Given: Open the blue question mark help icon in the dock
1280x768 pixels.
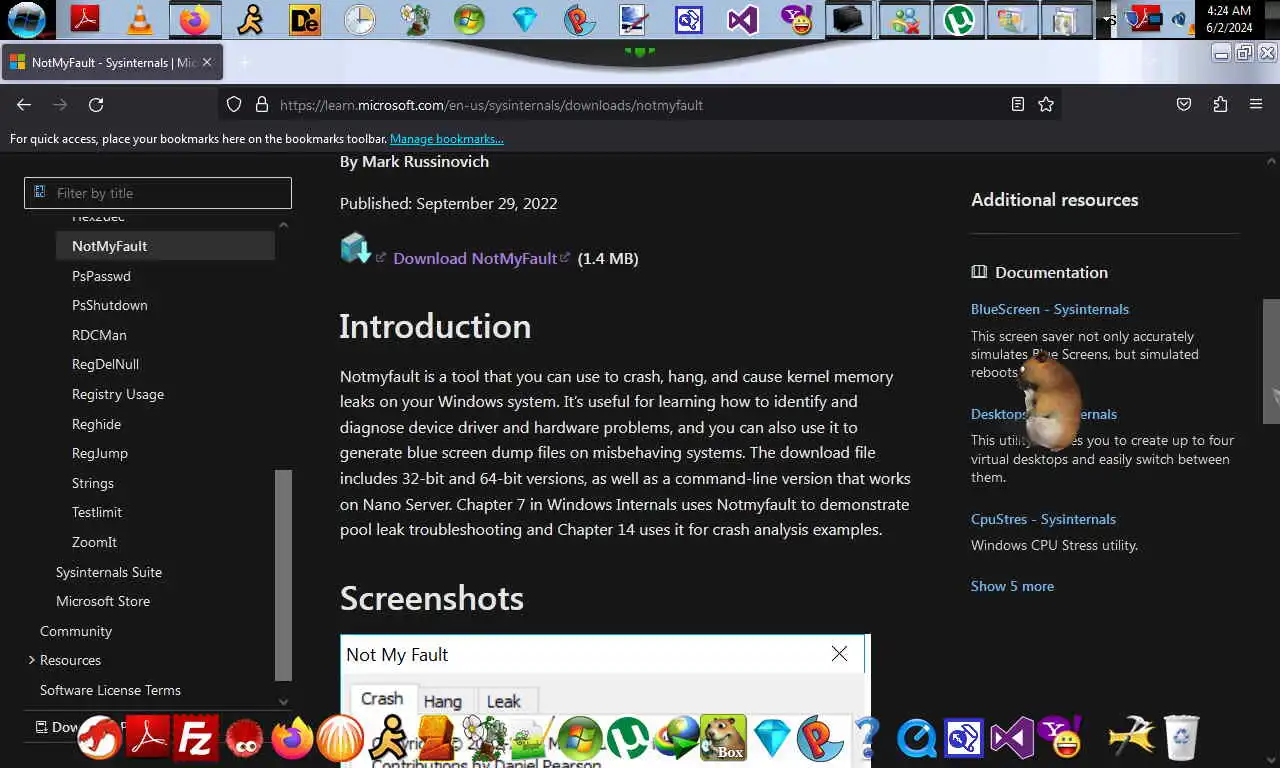Looking at the screenshot, I should (868, 738).
